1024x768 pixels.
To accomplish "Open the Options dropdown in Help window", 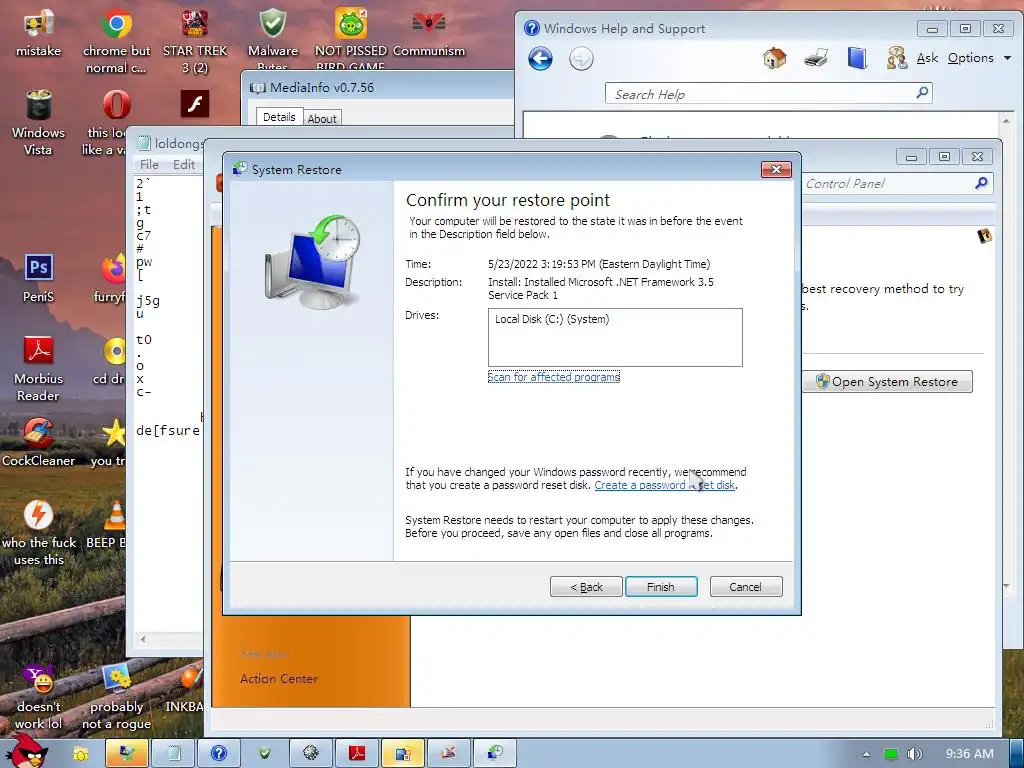I will click(979, 57).
